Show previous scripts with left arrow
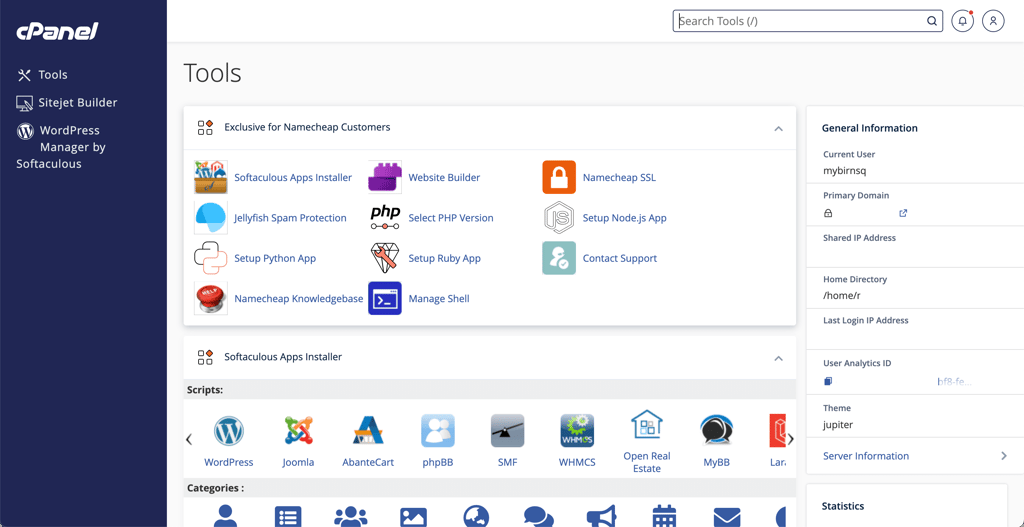 [189, 439]
